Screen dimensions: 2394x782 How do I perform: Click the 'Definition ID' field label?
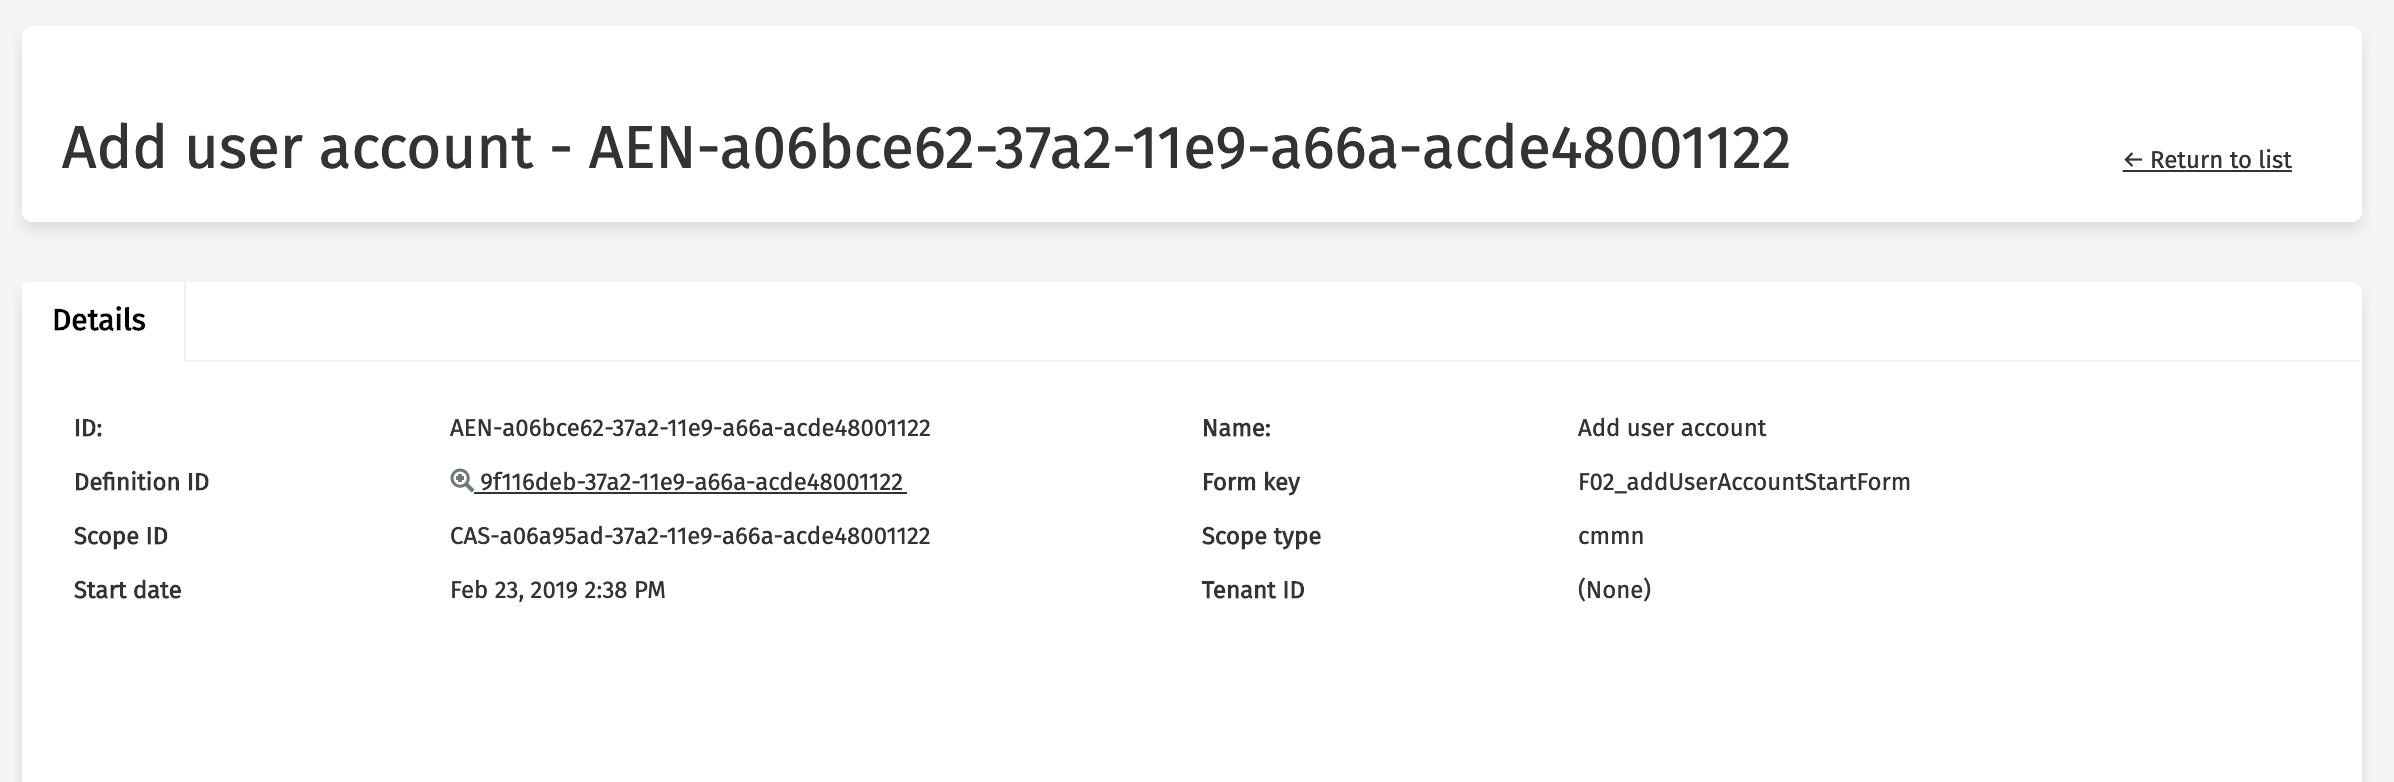pos(141,482)
